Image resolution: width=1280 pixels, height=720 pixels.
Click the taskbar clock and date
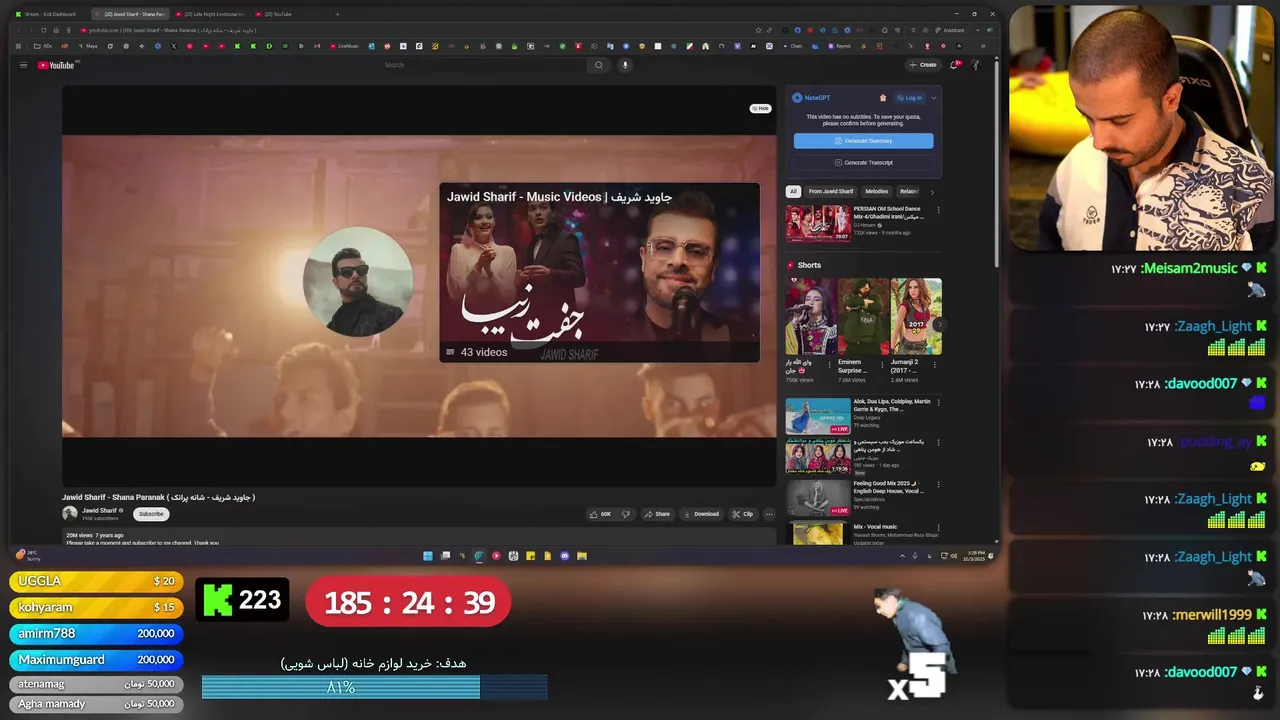[975, 556]
